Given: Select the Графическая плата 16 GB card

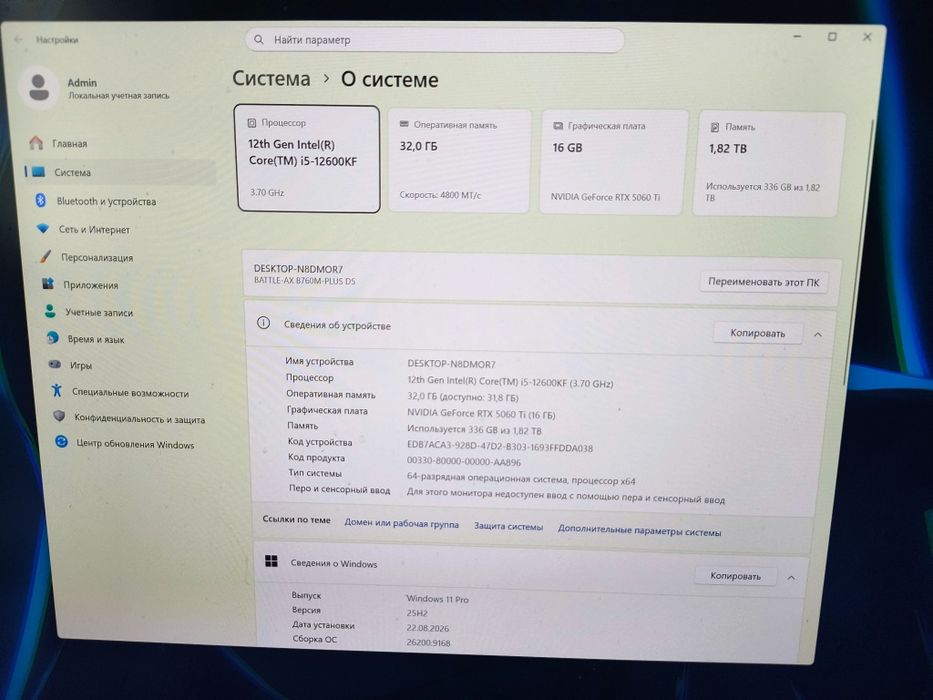Looking at the screenshot, I should tap(613, 162).
